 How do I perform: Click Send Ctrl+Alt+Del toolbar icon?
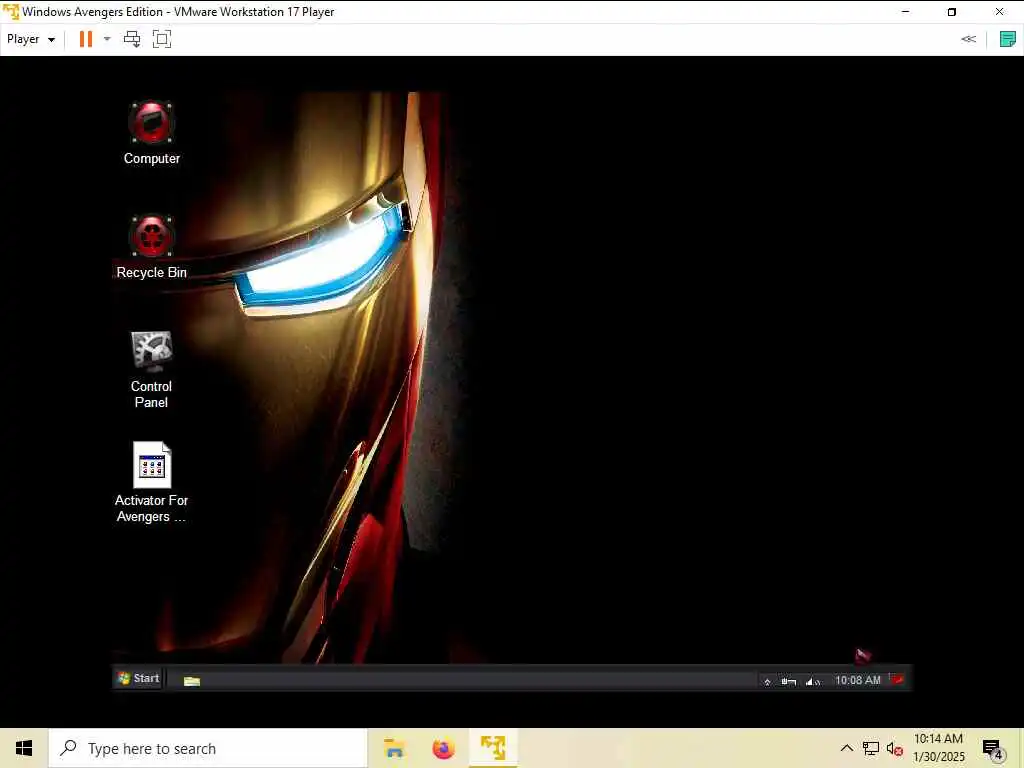132,39
